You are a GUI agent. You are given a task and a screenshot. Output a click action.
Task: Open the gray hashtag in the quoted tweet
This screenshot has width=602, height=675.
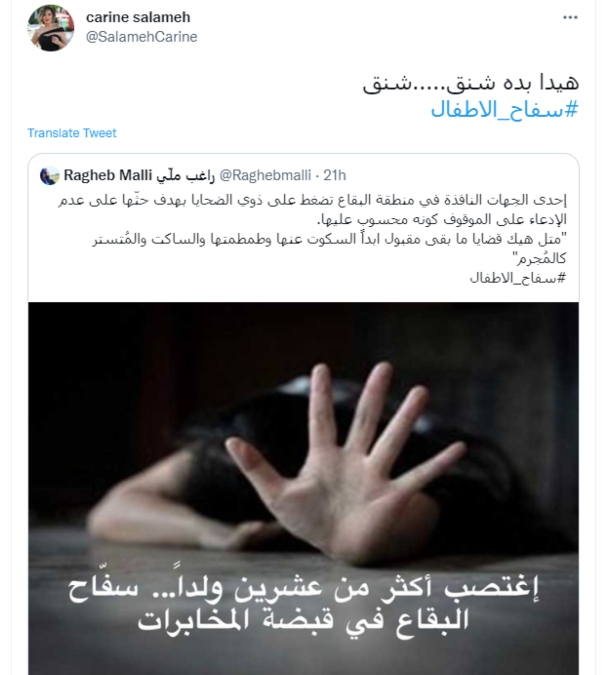pyautogui.click(x=518, y=278)
